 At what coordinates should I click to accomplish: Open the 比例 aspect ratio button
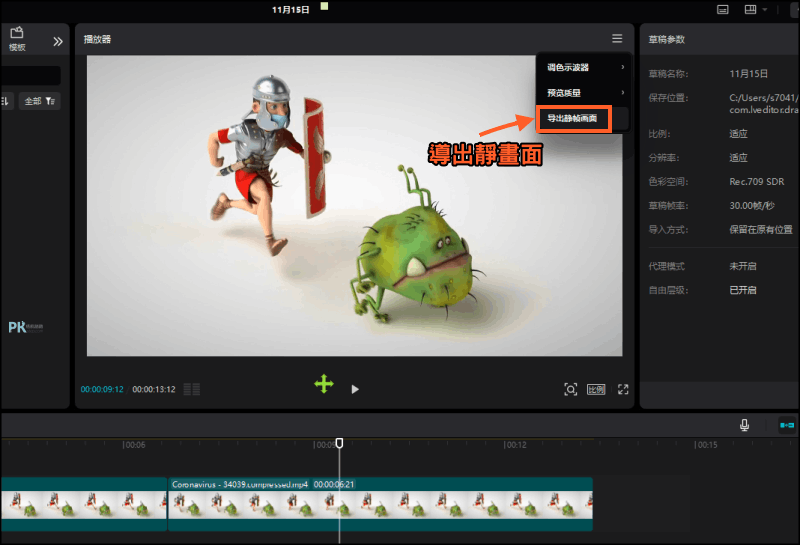coord(595,389)
